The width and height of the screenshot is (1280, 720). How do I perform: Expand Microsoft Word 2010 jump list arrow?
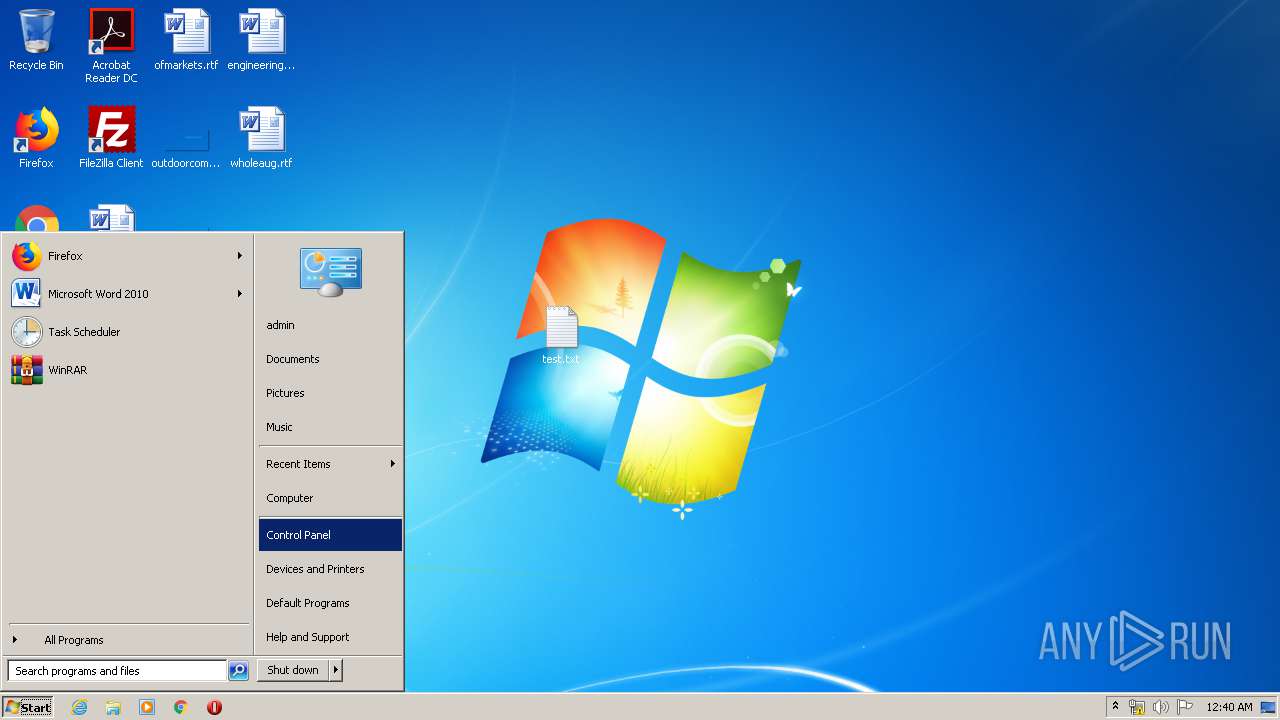point(240,294)
